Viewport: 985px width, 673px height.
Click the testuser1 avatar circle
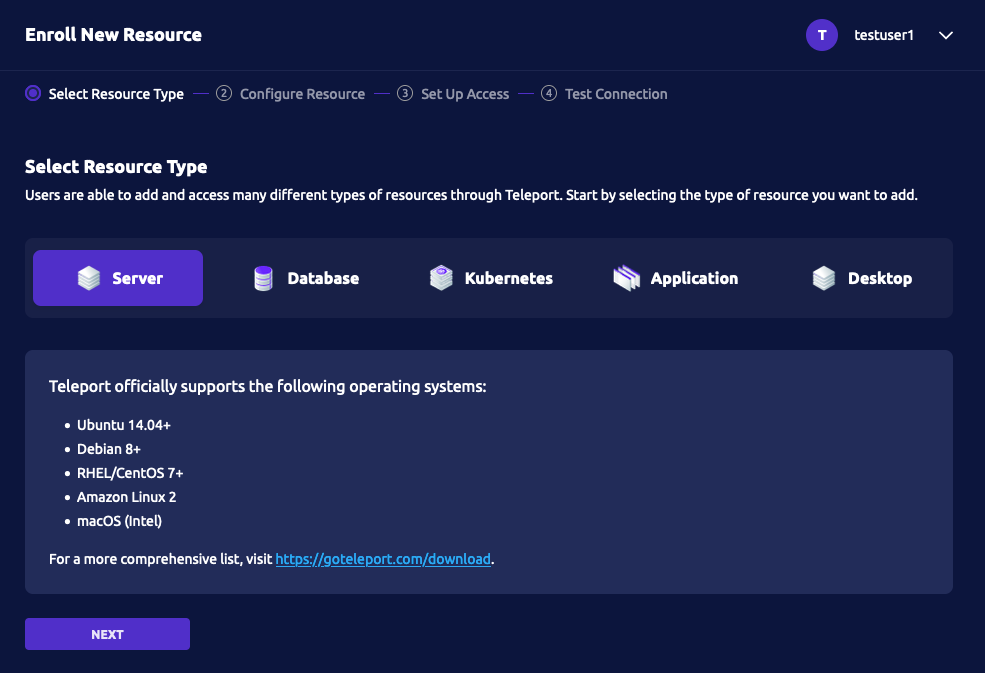[x=822, y=35]
